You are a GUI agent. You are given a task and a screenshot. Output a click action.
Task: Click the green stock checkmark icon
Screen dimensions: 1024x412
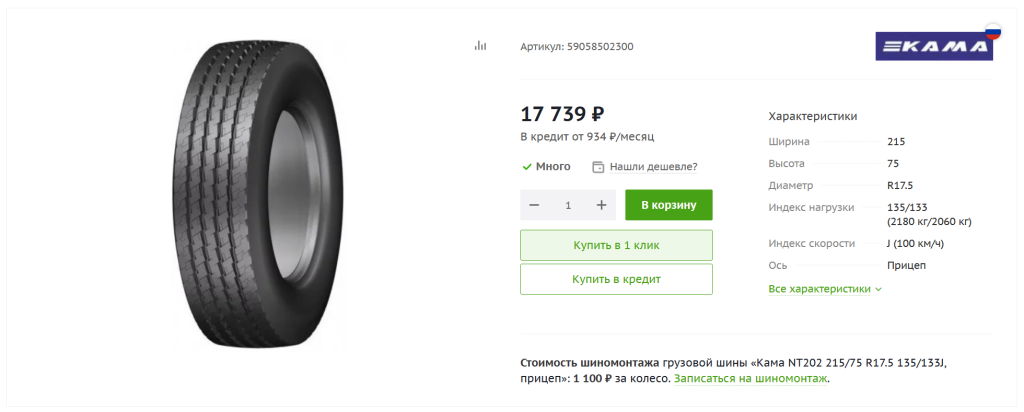pyautogui.click(x=527, y=167)
